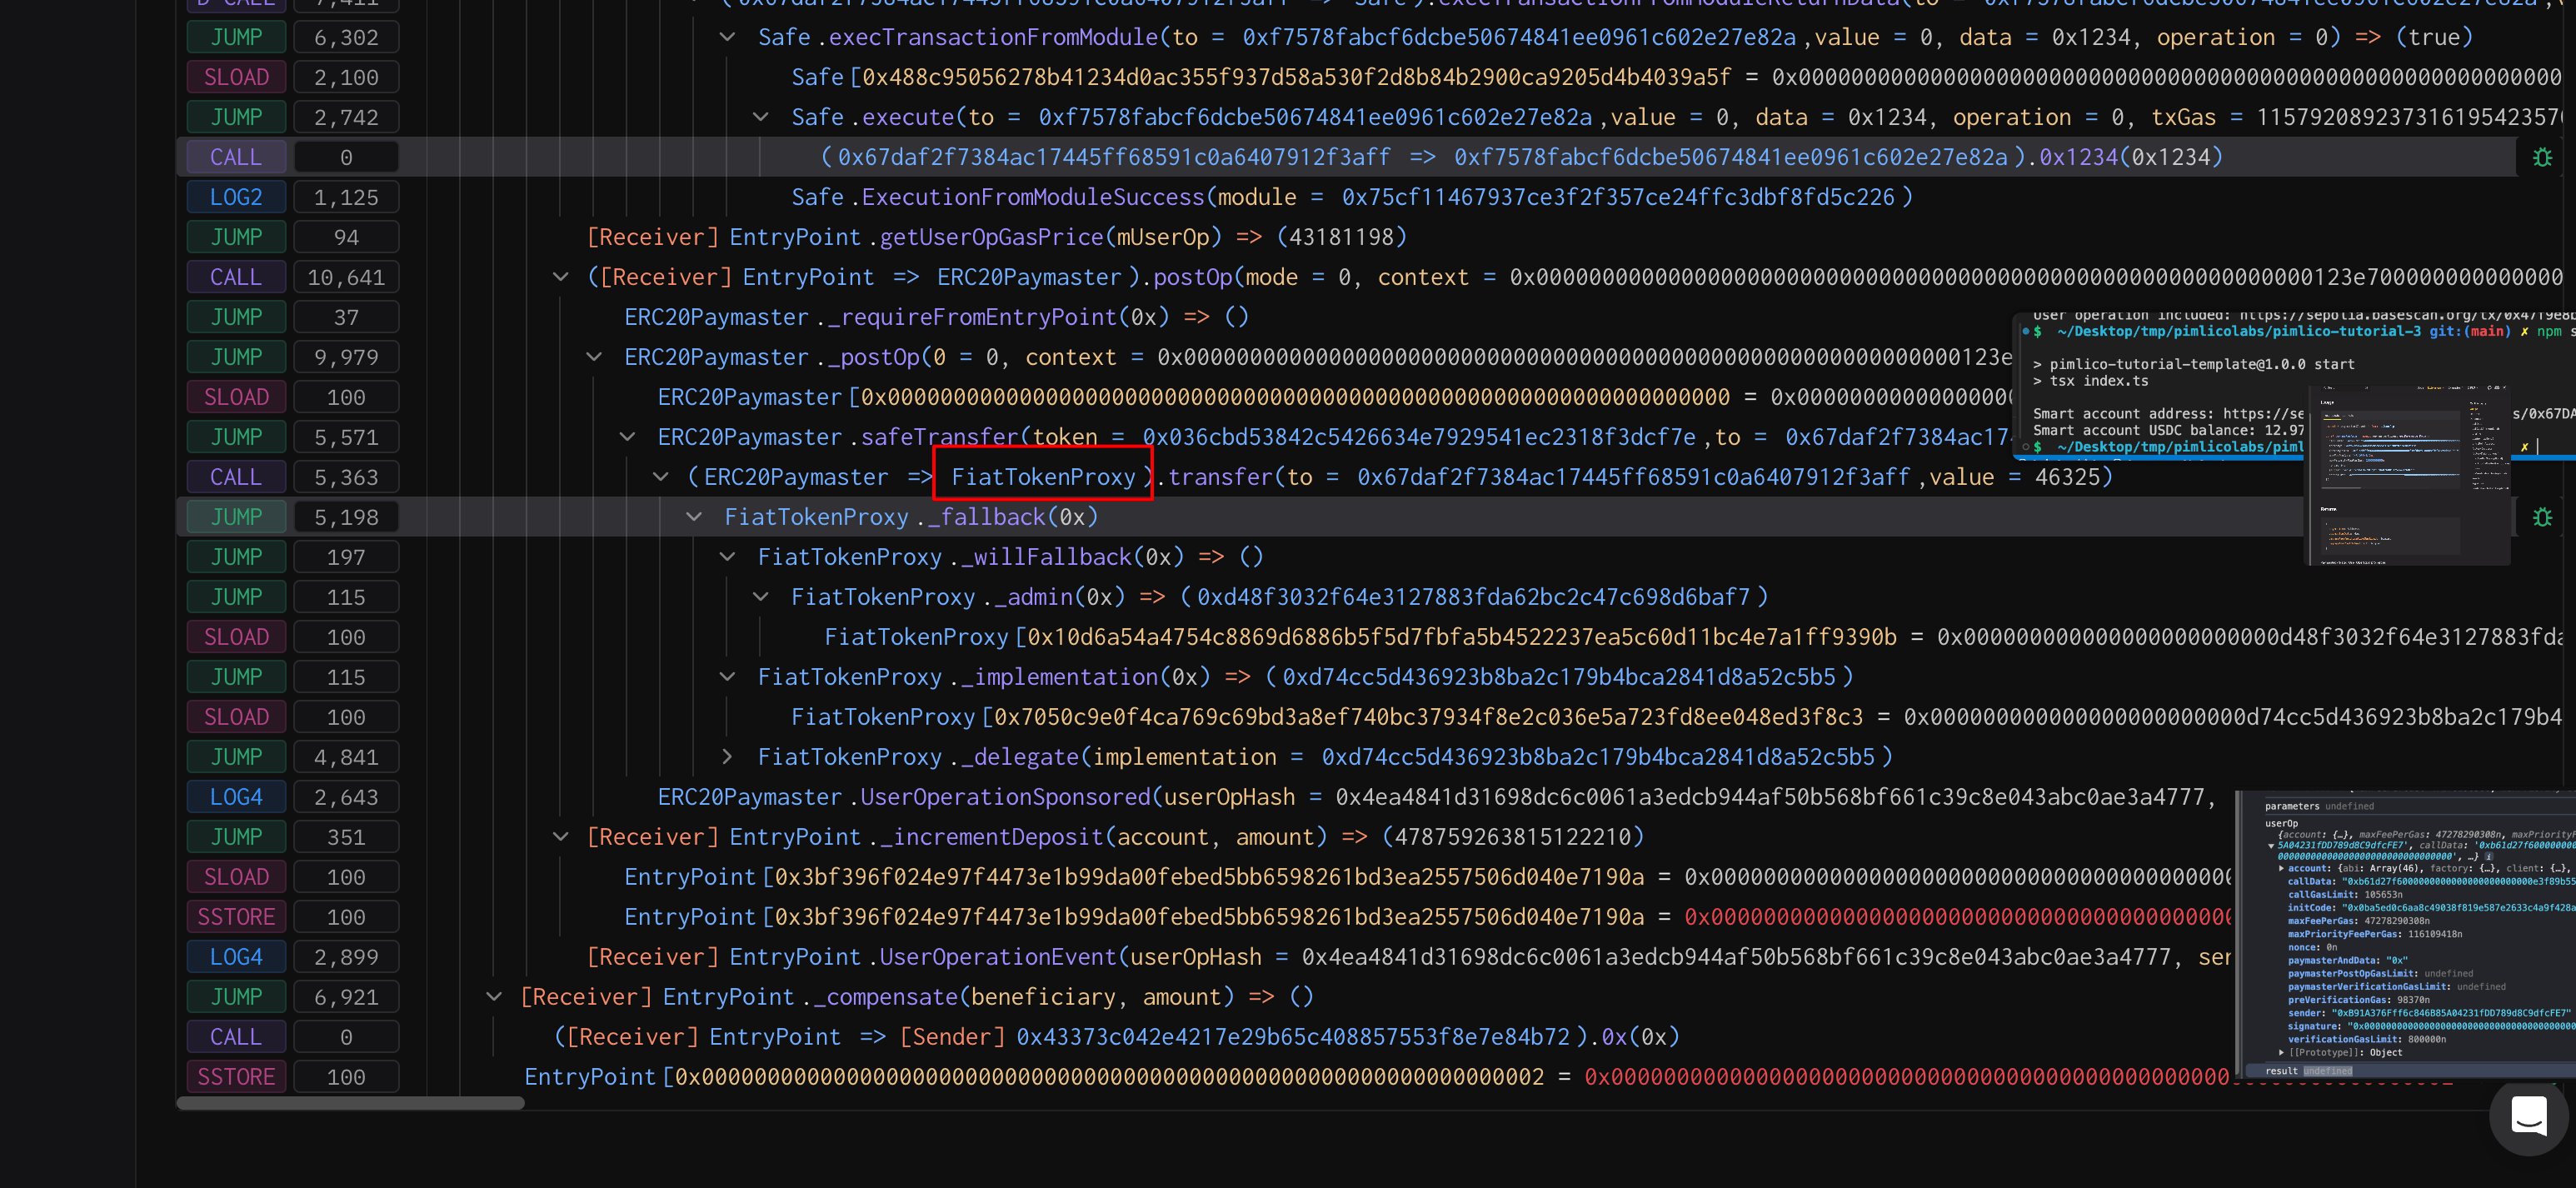The width and height of the screenshot is (2576, 1188).
Task: Collapse the FiatTokenProxy._implementation node
Action: 728,677
